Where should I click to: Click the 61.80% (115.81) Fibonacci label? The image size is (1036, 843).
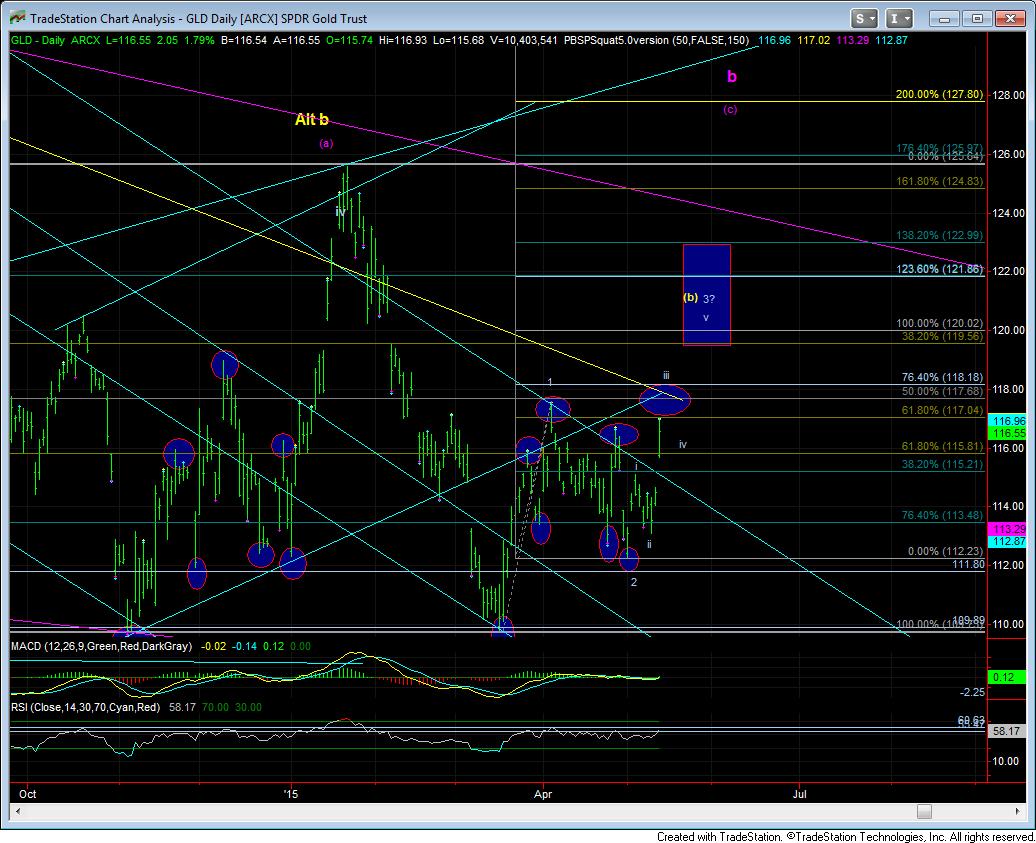tap(942, 447)
